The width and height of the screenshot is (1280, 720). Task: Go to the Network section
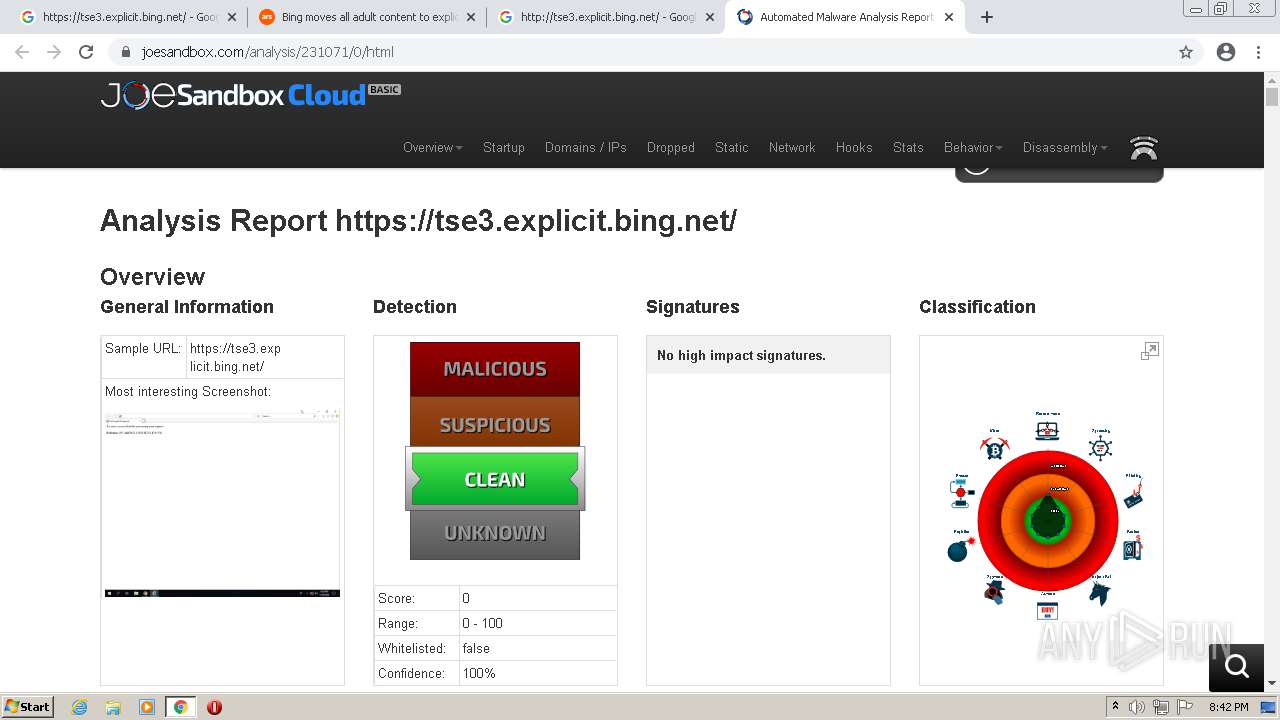click(792, 147)
